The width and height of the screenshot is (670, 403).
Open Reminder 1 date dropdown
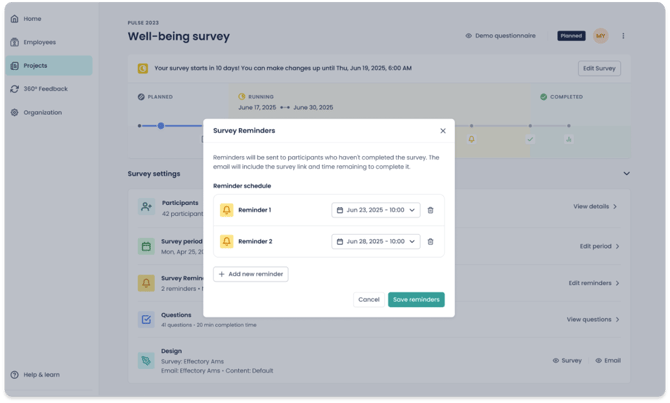pyautogui.click(x=376, y=210)
